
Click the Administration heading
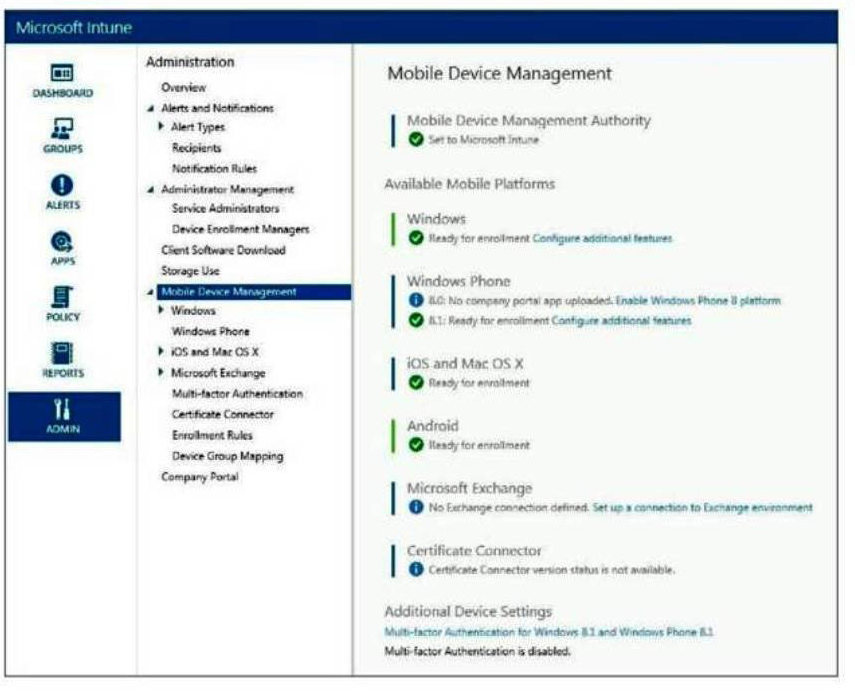(190, 62)
